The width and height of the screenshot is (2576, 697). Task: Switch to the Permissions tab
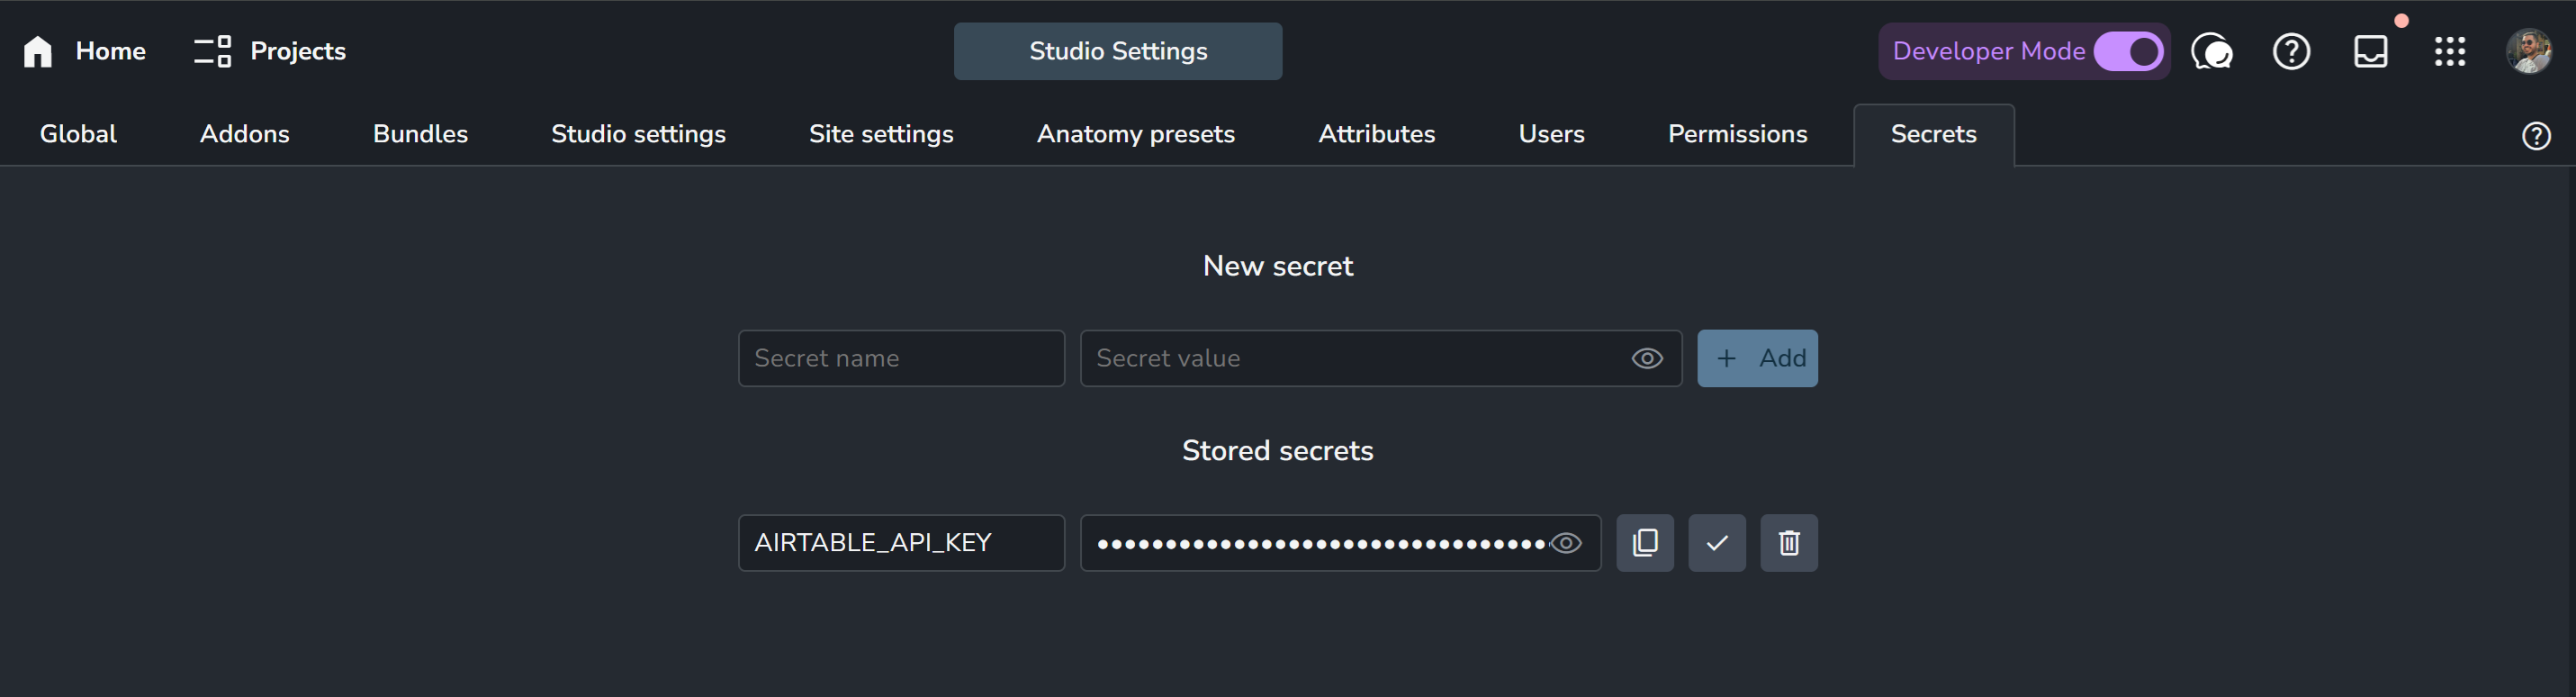point(1737,134)
